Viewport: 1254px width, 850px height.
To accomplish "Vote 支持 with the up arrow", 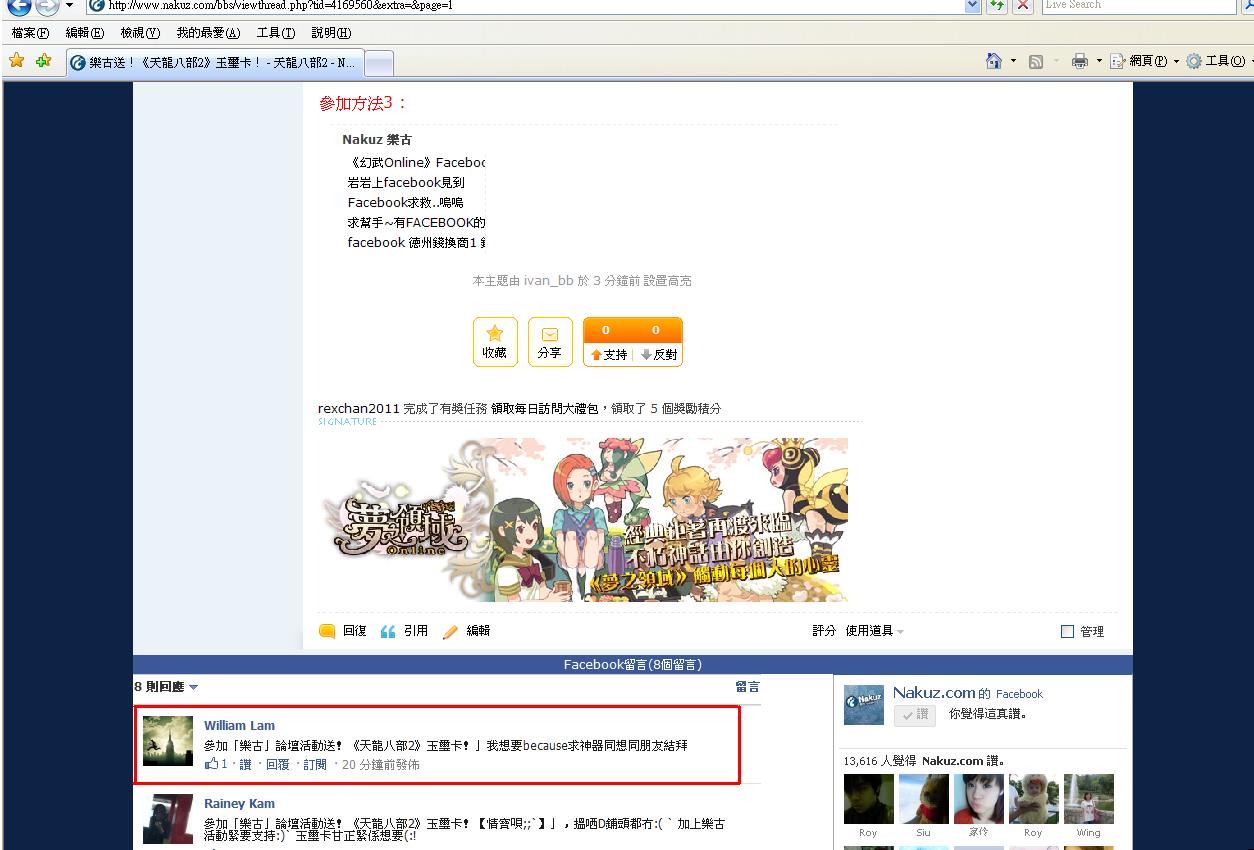I will 609,354.
